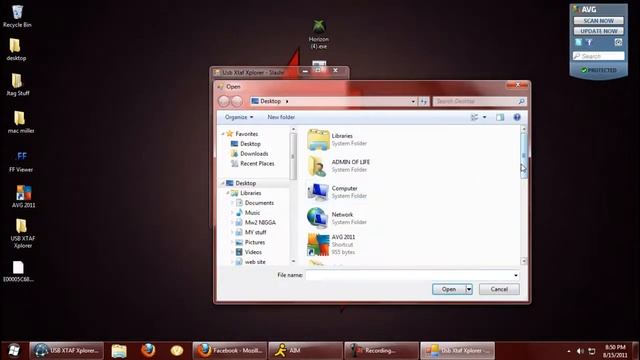640x360 pixels.
Task: Click the PROTECTED status in AVG gadget
Action: point(598,70)
